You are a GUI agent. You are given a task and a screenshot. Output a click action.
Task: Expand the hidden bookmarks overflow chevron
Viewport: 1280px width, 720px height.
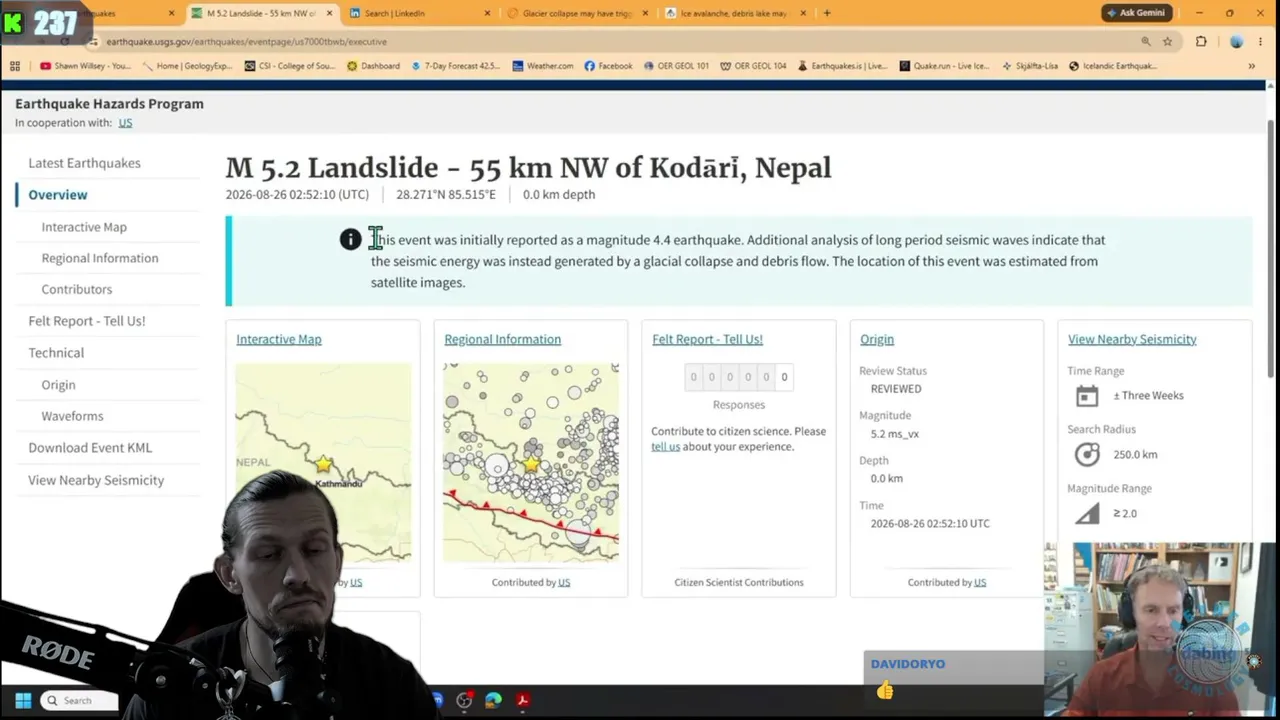click(x=1251, y=66)
